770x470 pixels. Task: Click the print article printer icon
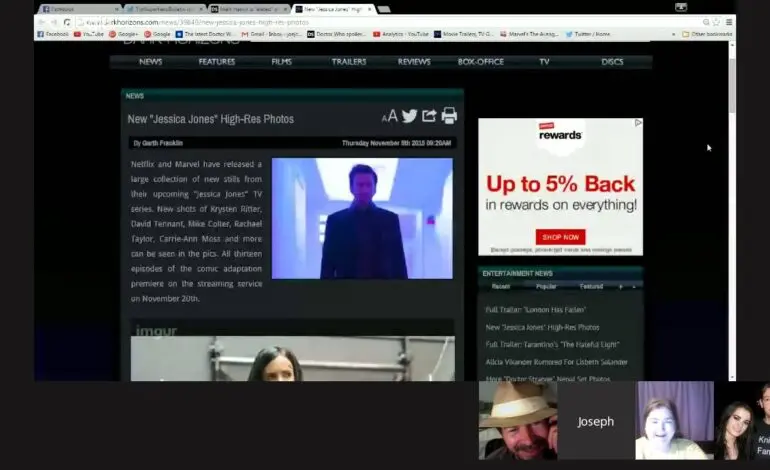449,116
